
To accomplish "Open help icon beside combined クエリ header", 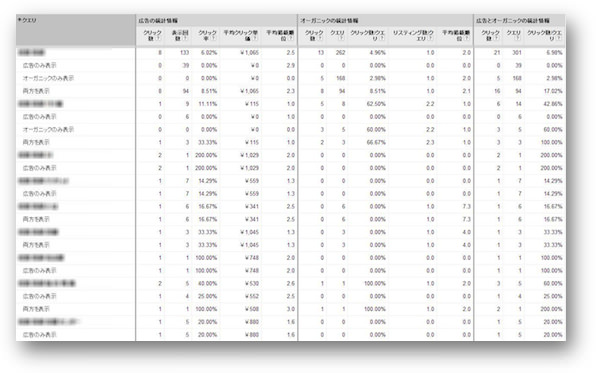I will point(517,38).
